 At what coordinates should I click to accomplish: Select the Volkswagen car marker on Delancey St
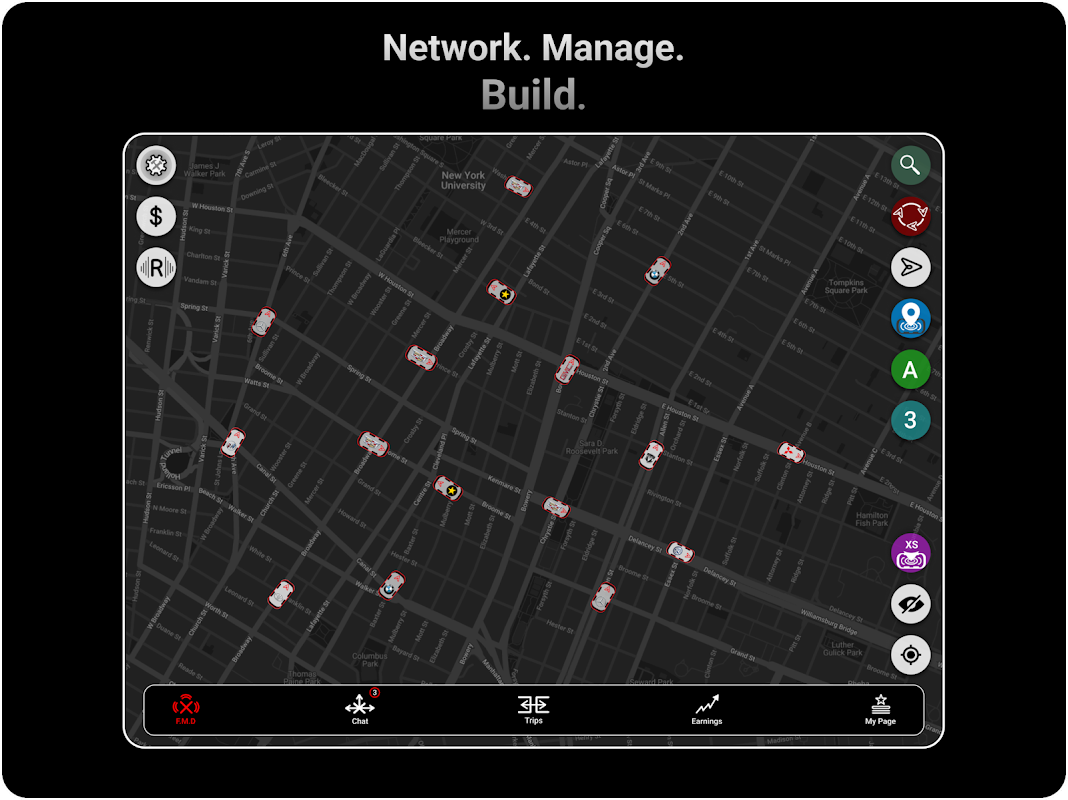coord(680,551)
